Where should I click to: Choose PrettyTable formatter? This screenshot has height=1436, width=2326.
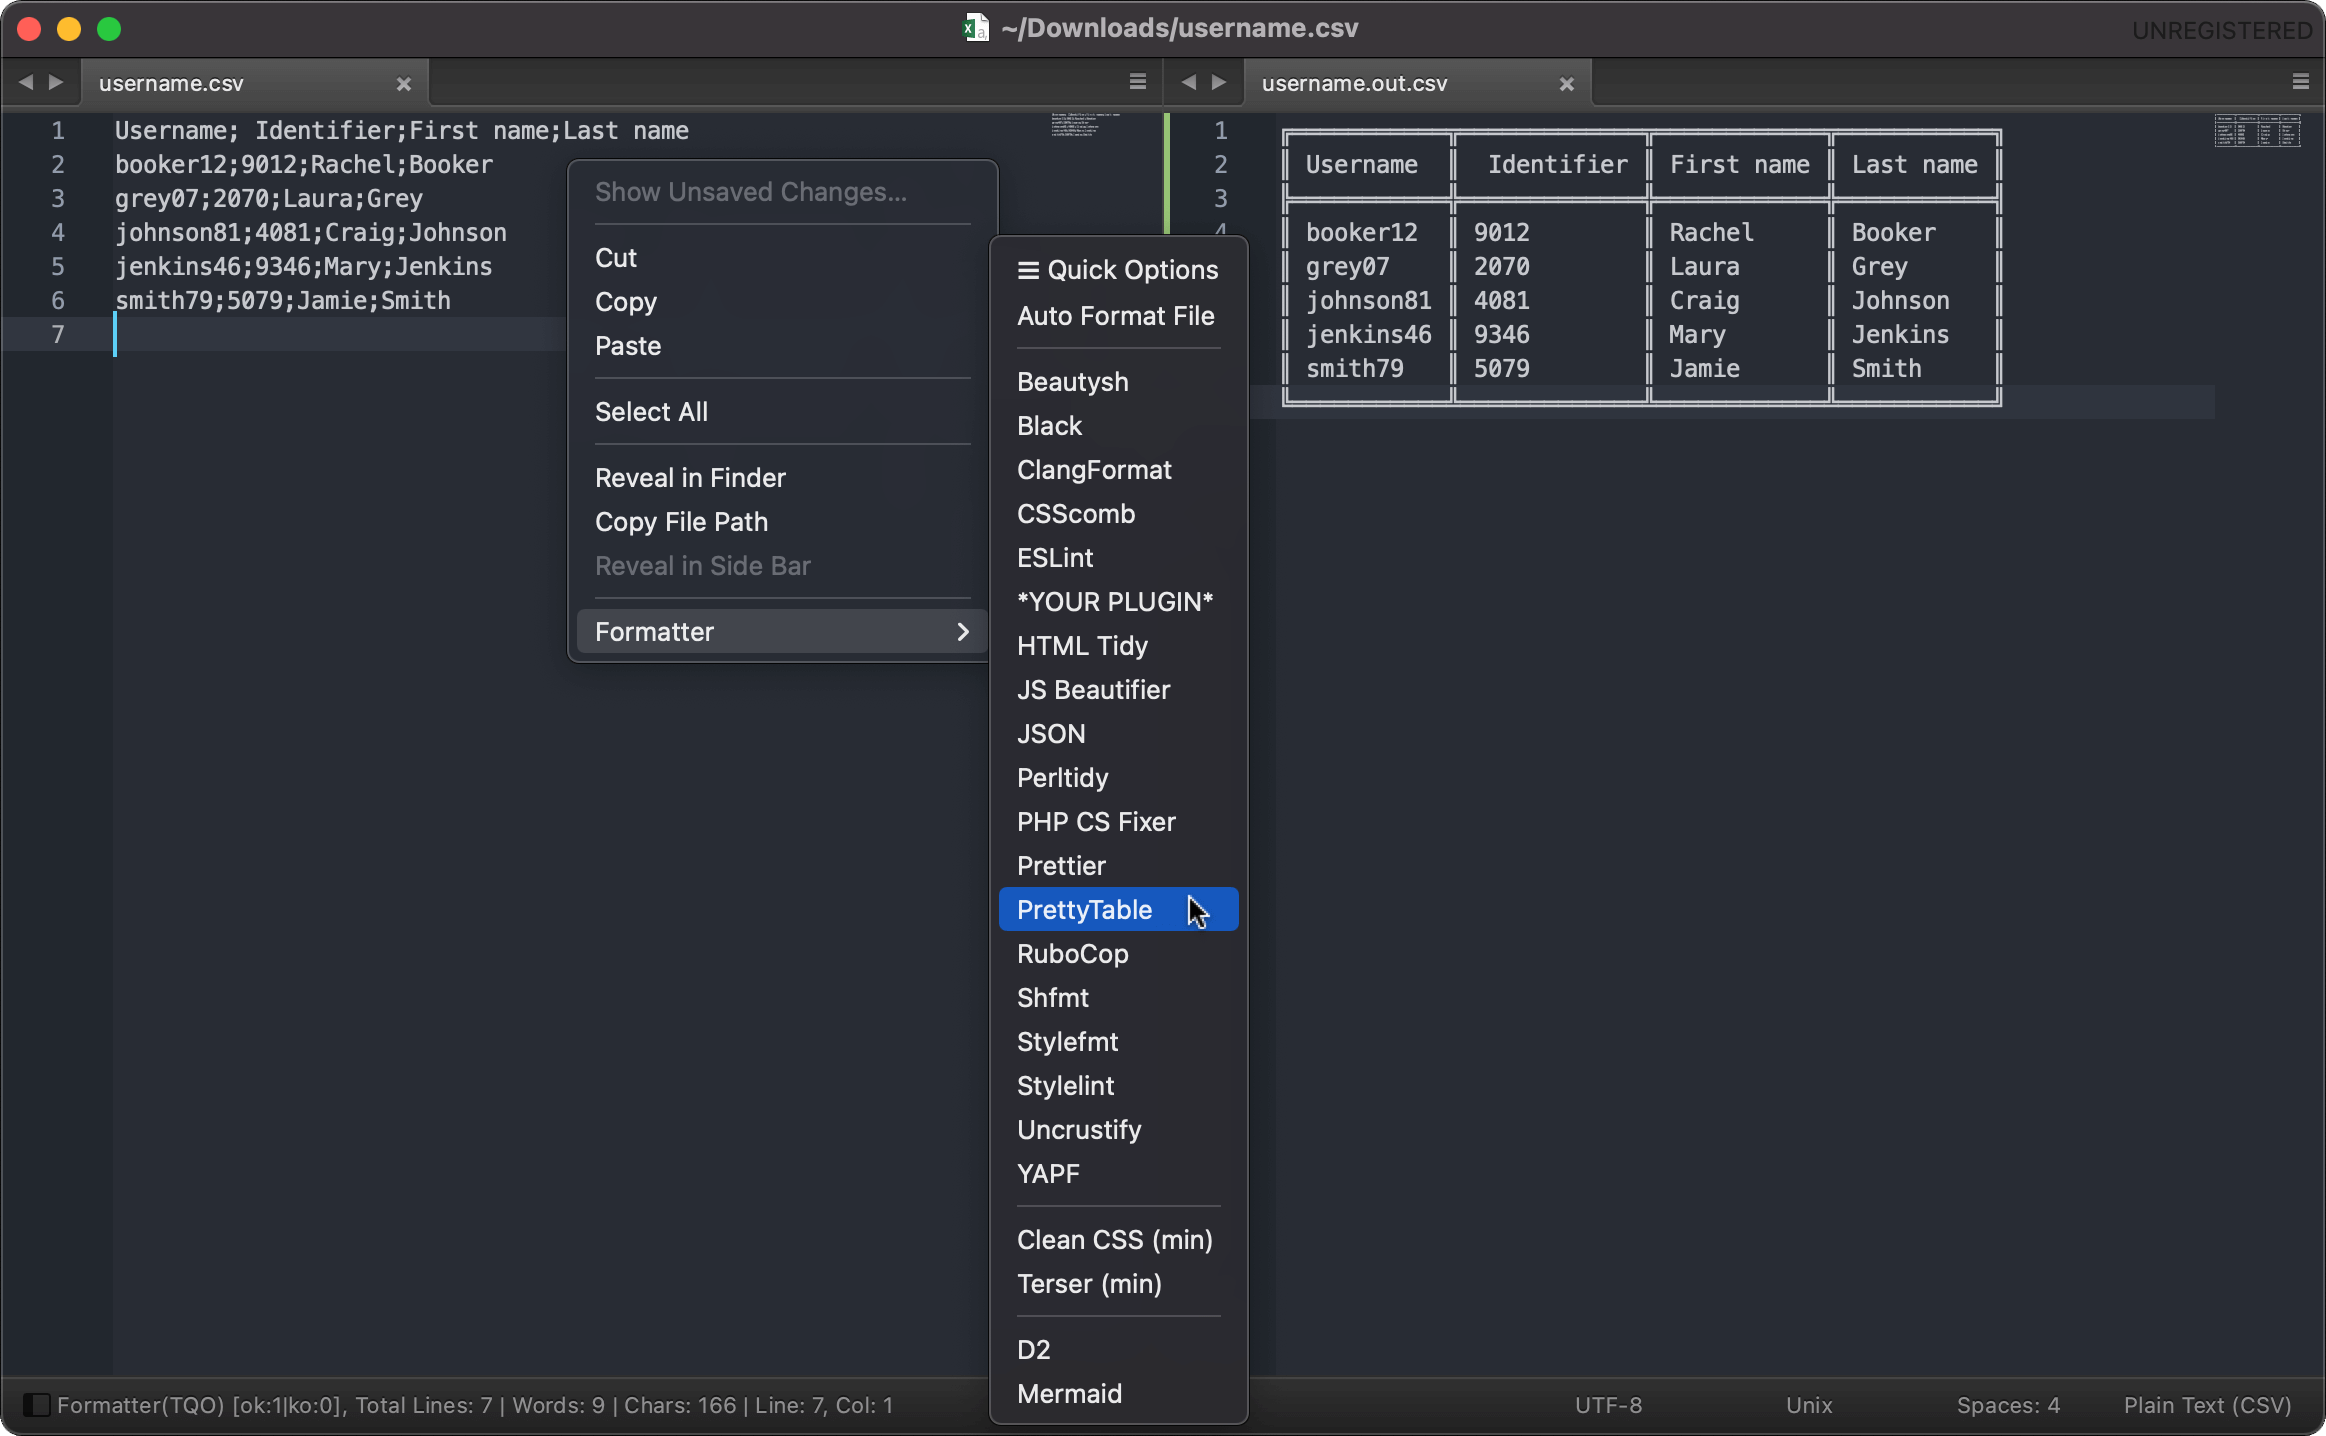click(1085, 910)
